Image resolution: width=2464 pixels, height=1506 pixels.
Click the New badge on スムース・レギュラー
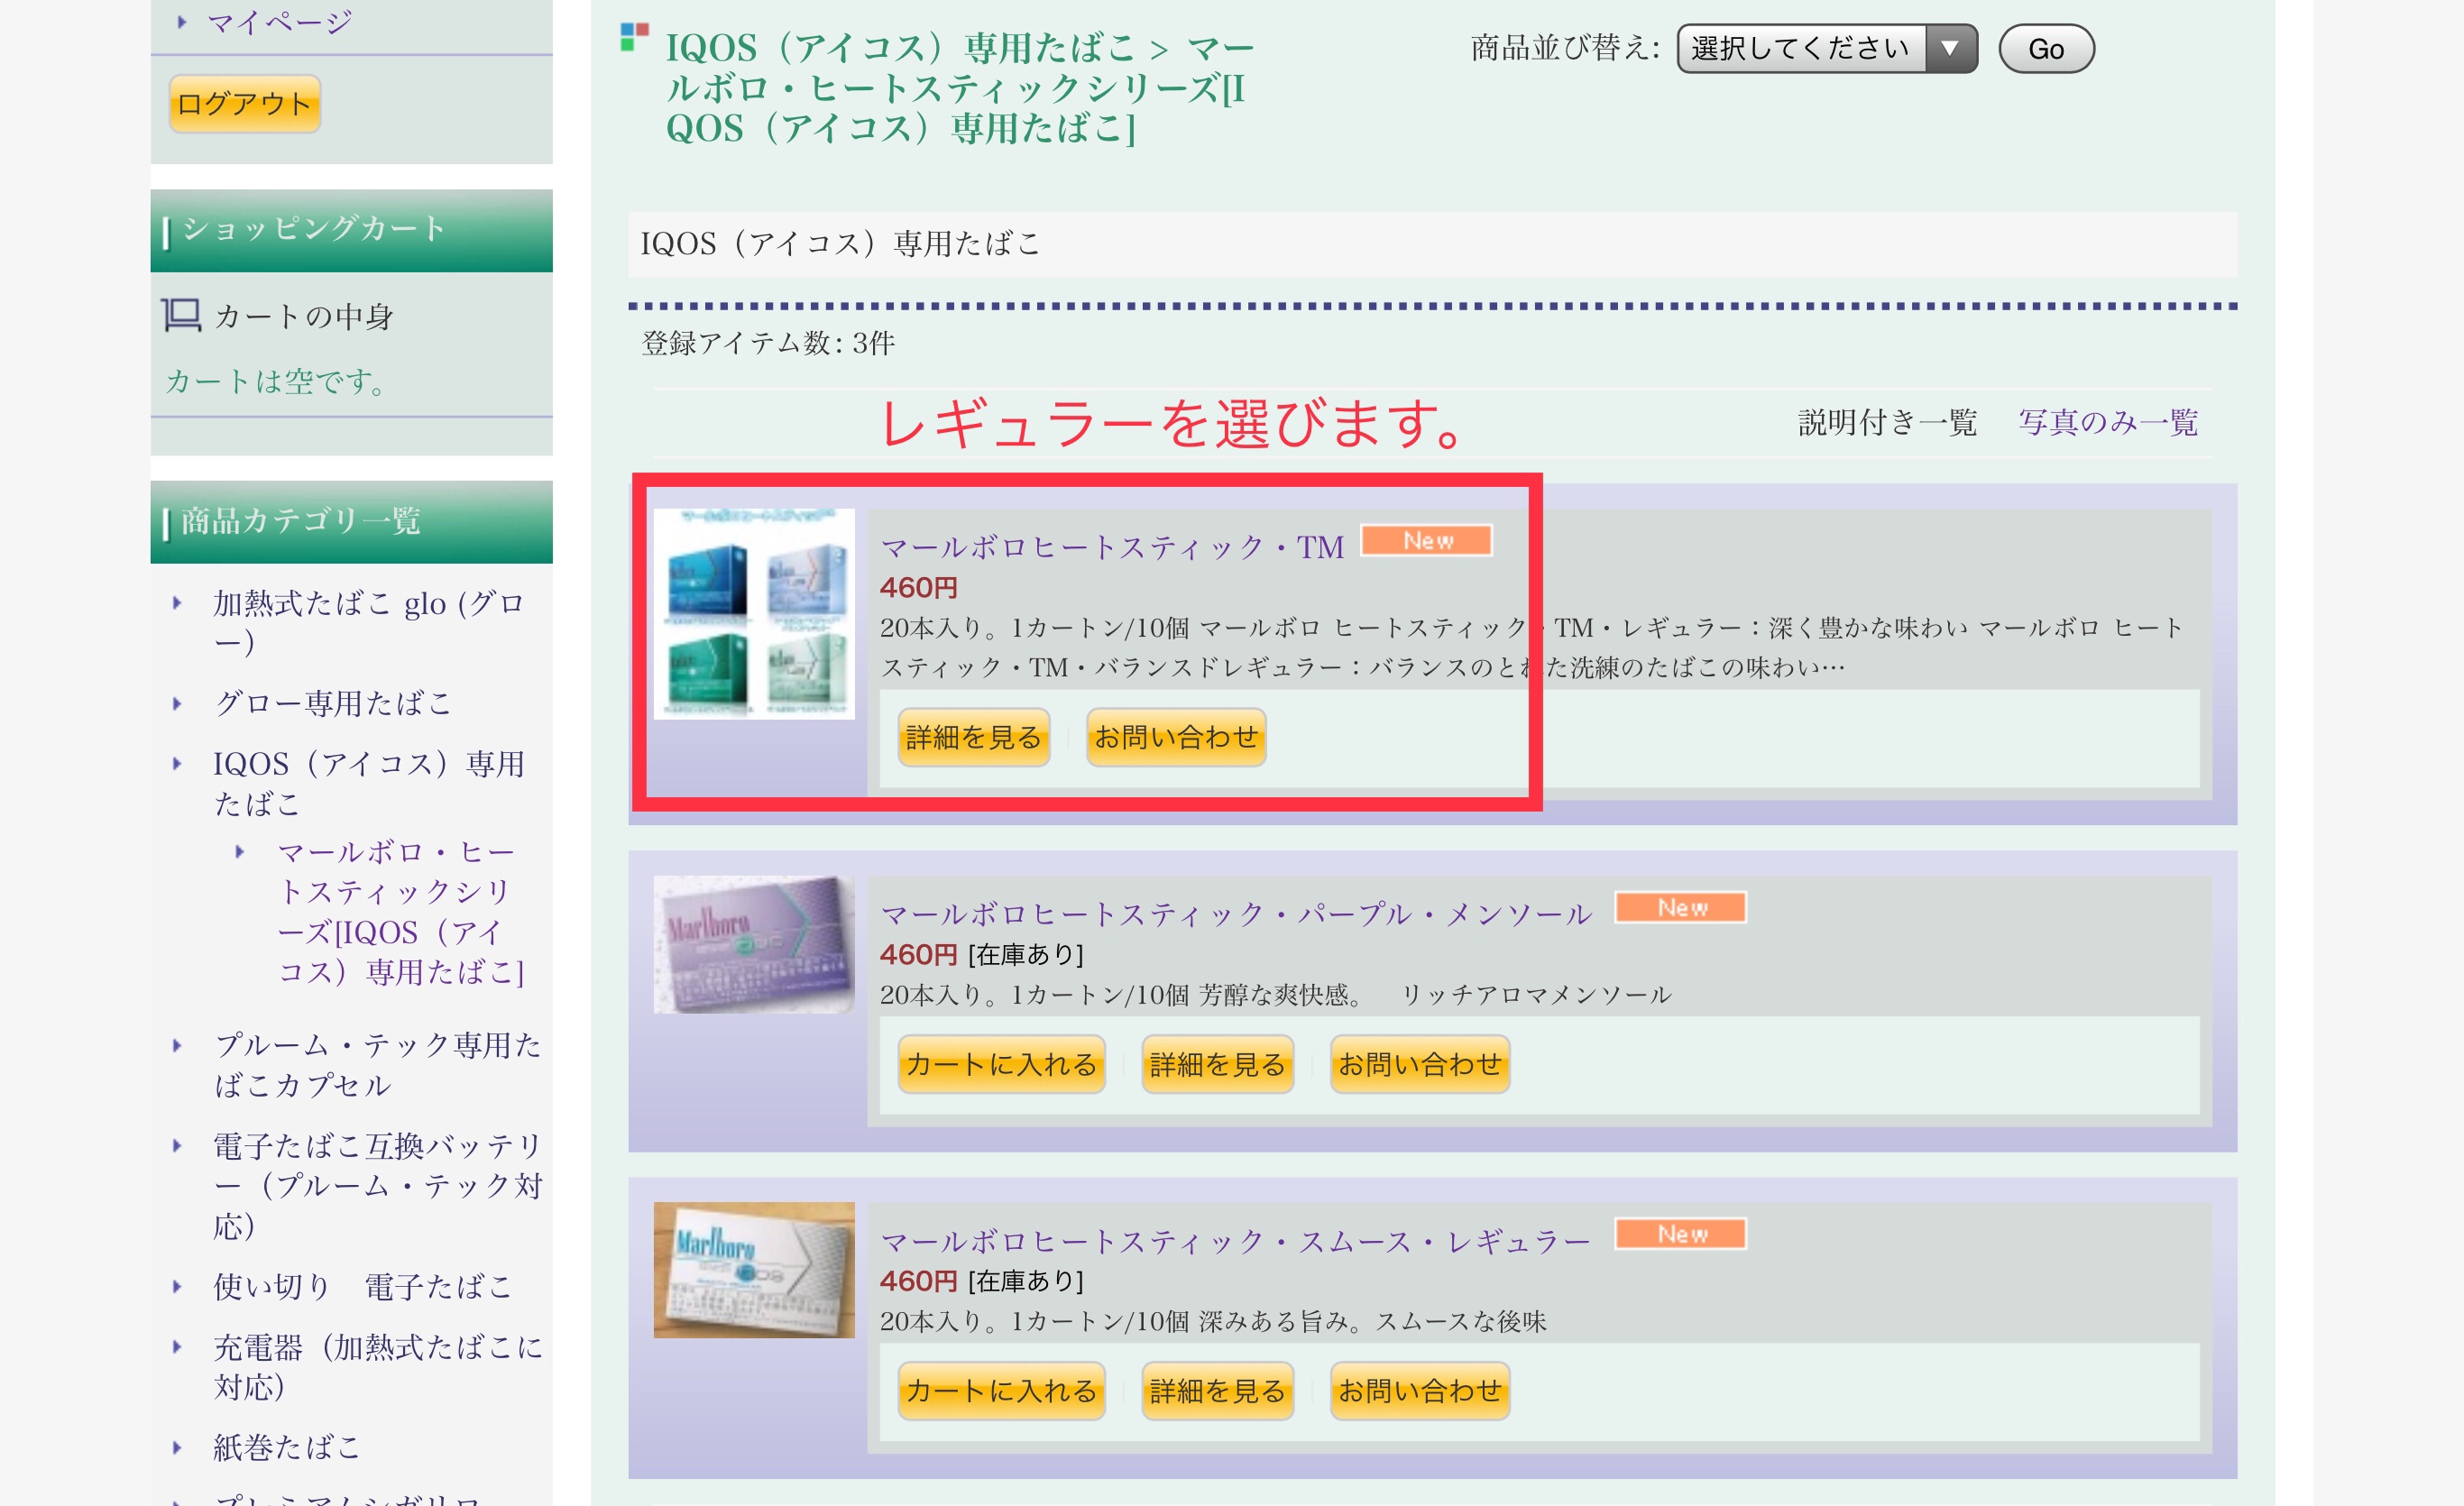point(1681,1234)
